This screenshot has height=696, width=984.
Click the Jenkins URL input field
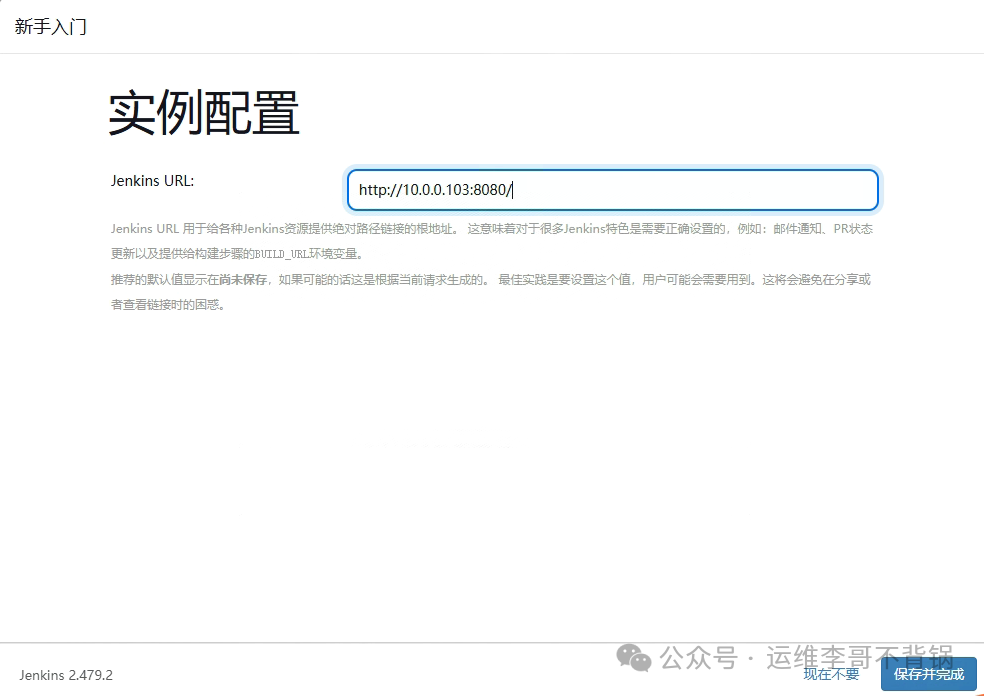pyautogui.click(x=612, y=190)
